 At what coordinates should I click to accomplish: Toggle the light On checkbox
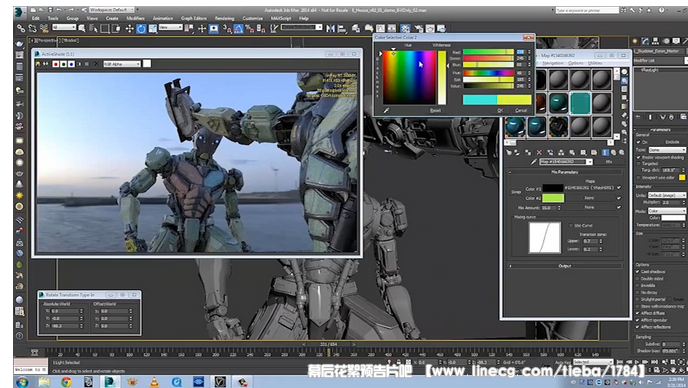[638, 142]
